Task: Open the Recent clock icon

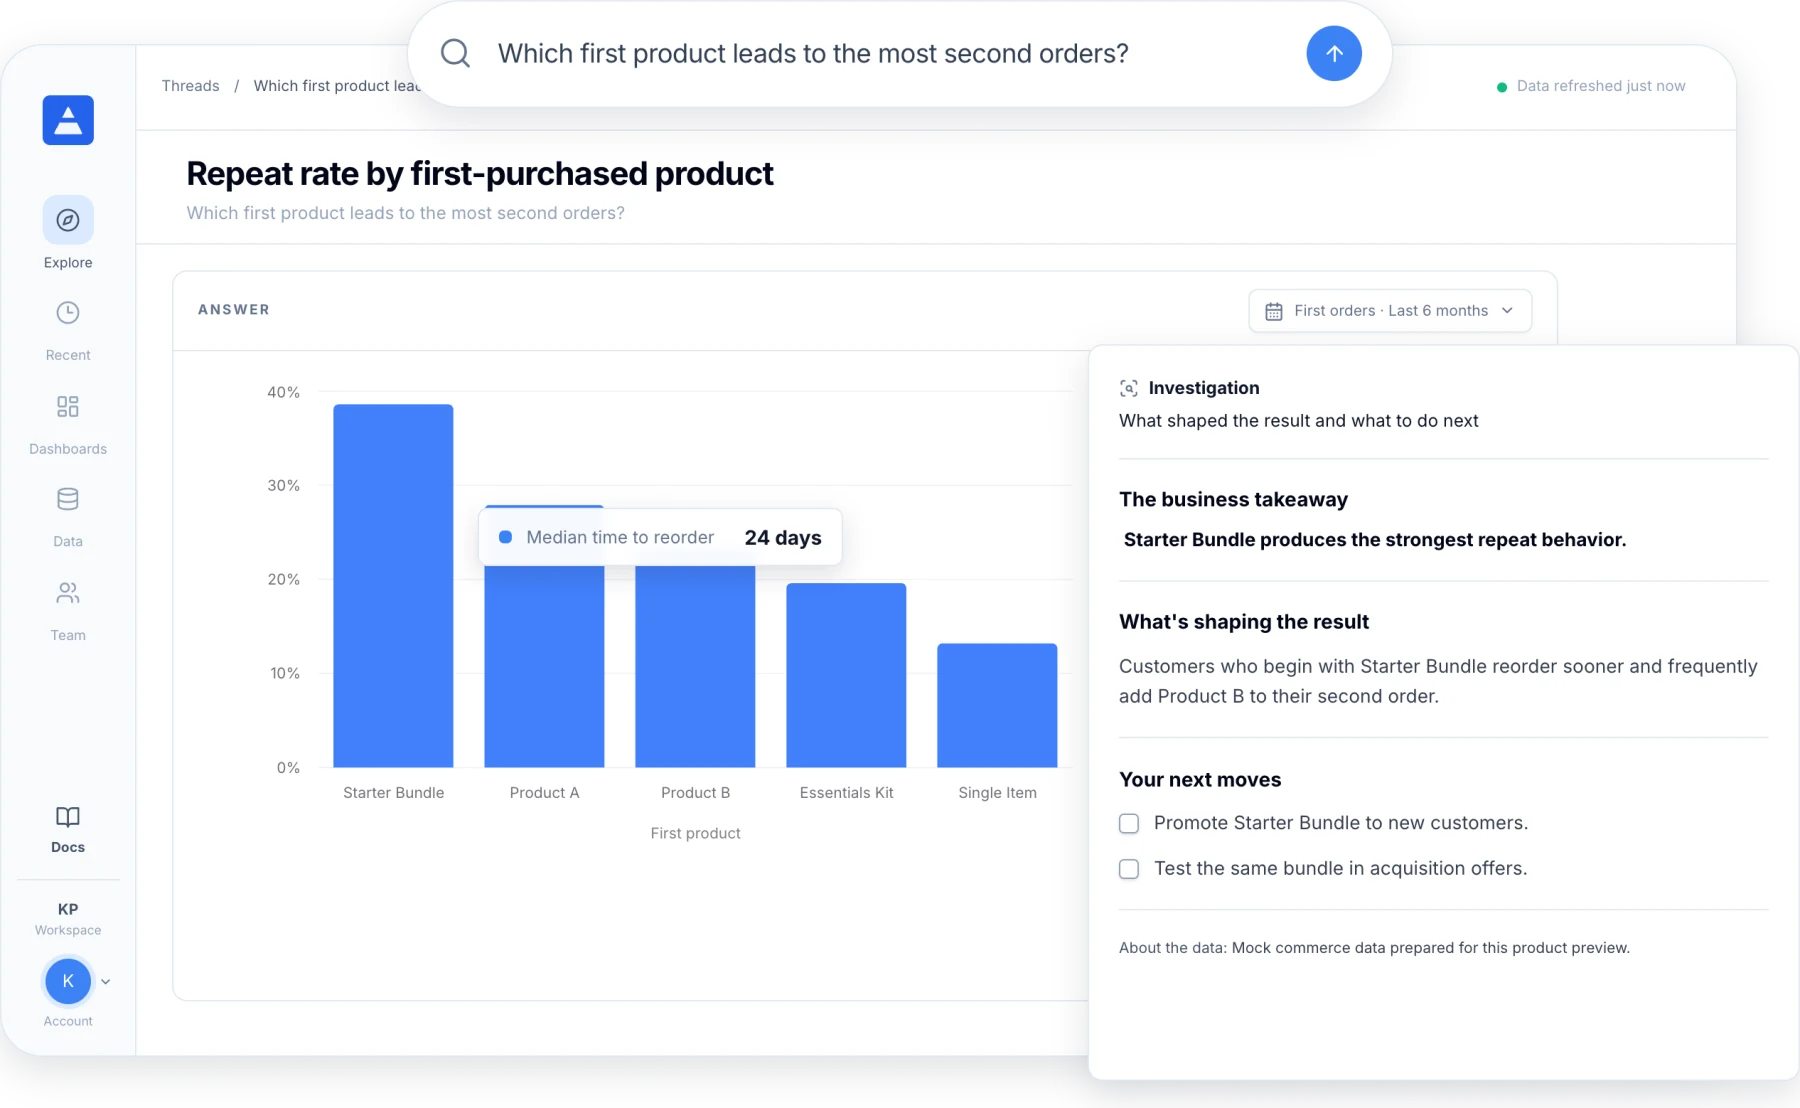Action: (x=68, y=313)
